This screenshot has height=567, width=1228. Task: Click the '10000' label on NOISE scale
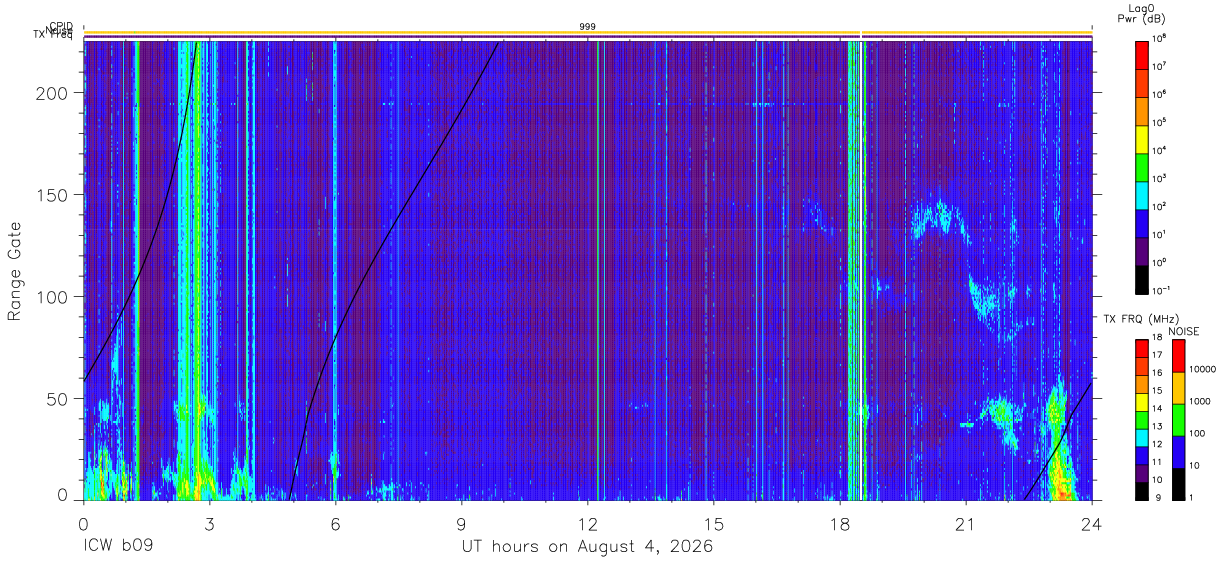[1202, 369]
